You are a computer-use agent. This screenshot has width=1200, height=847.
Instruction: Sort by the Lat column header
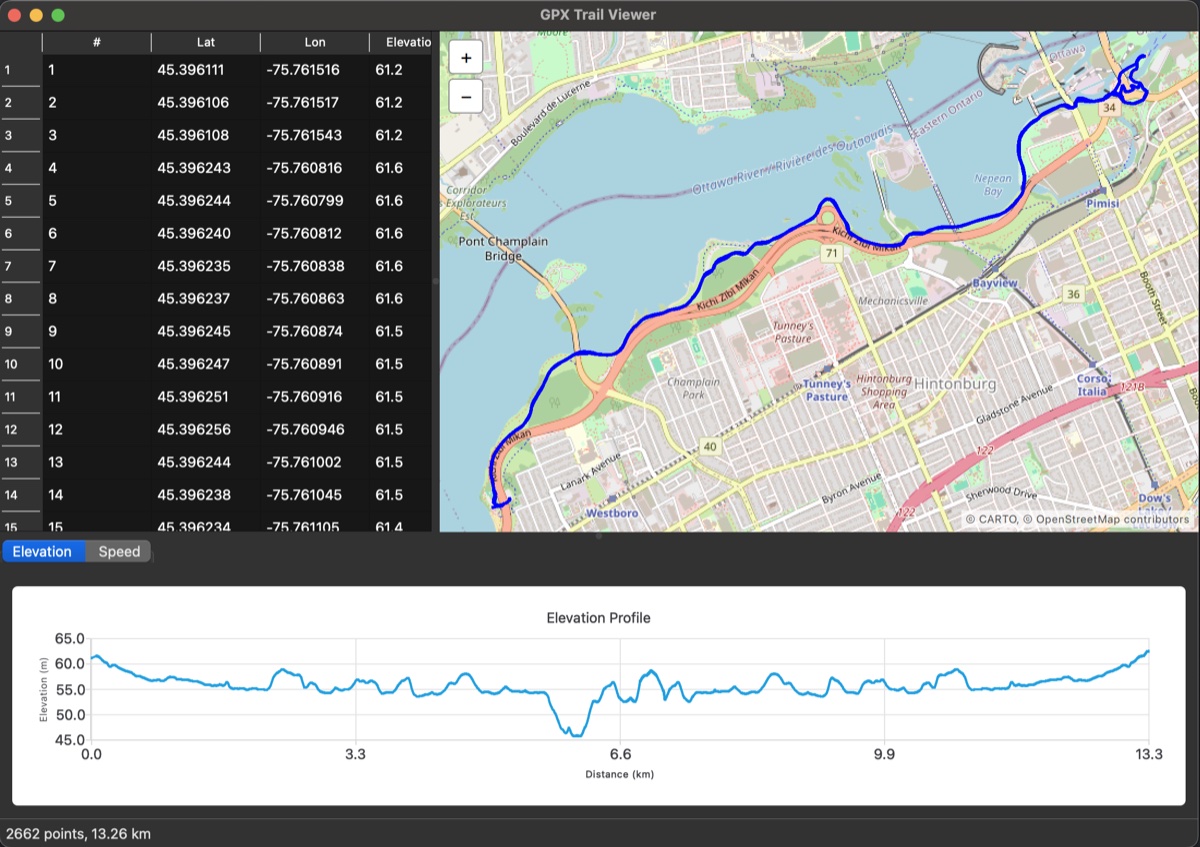point(206,42)
